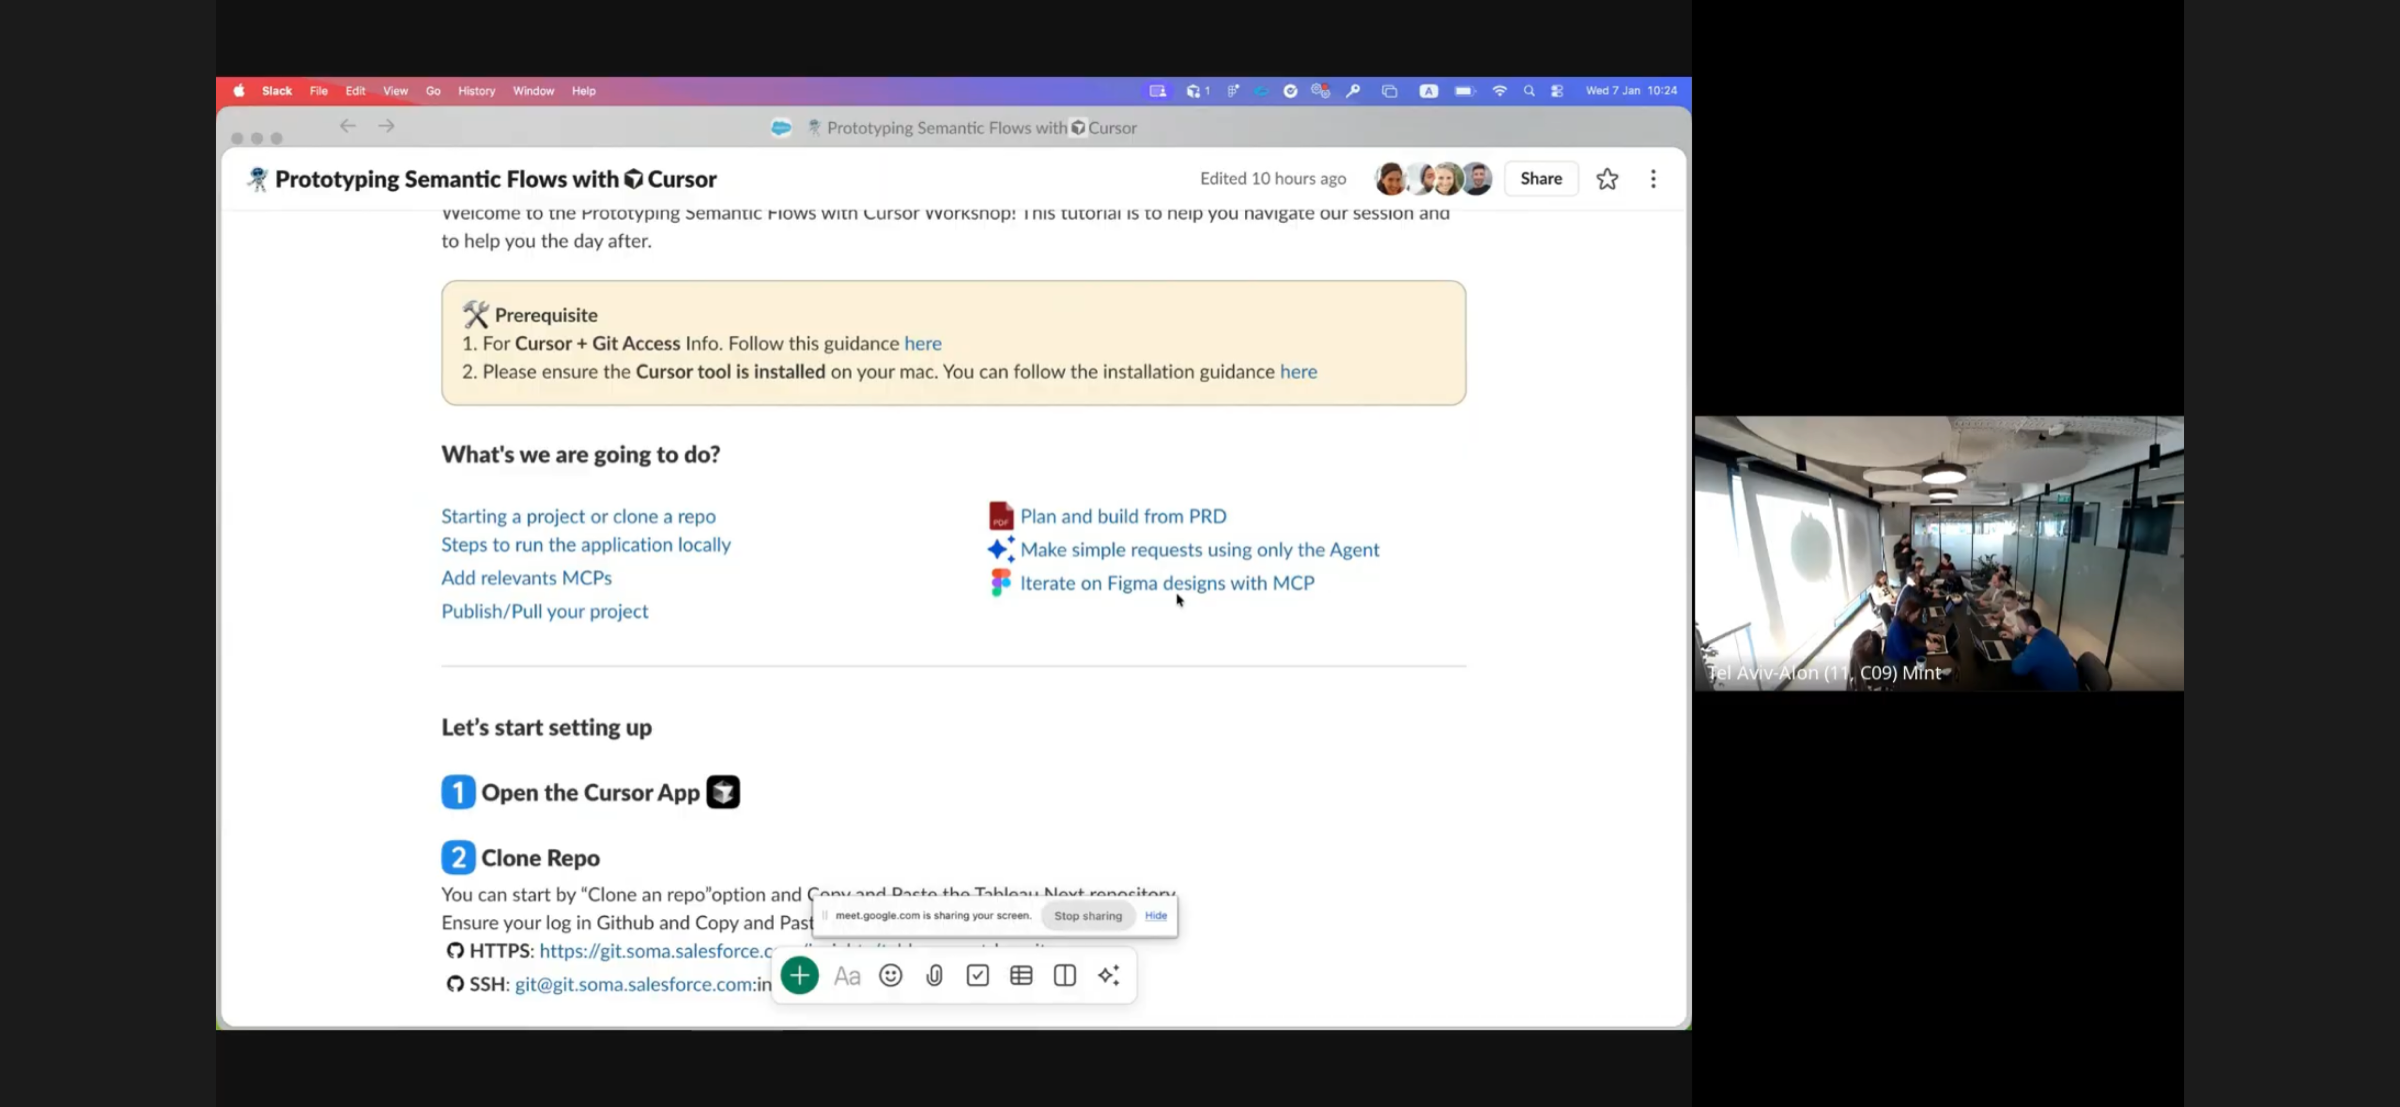The height and width of the screenshot is (1107, 2400).
Task: Go back with the left arrow
Action: [348, 126]
